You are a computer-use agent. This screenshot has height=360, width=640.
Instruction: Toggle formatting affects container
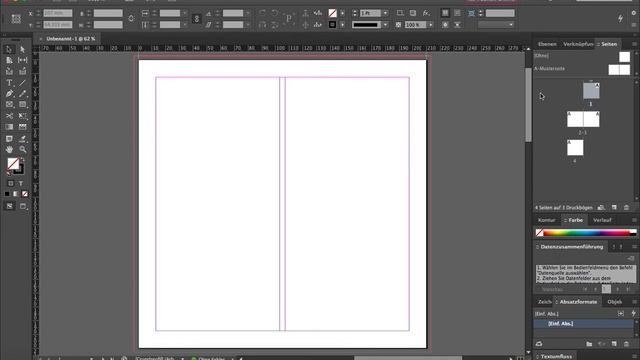(11, 183)
